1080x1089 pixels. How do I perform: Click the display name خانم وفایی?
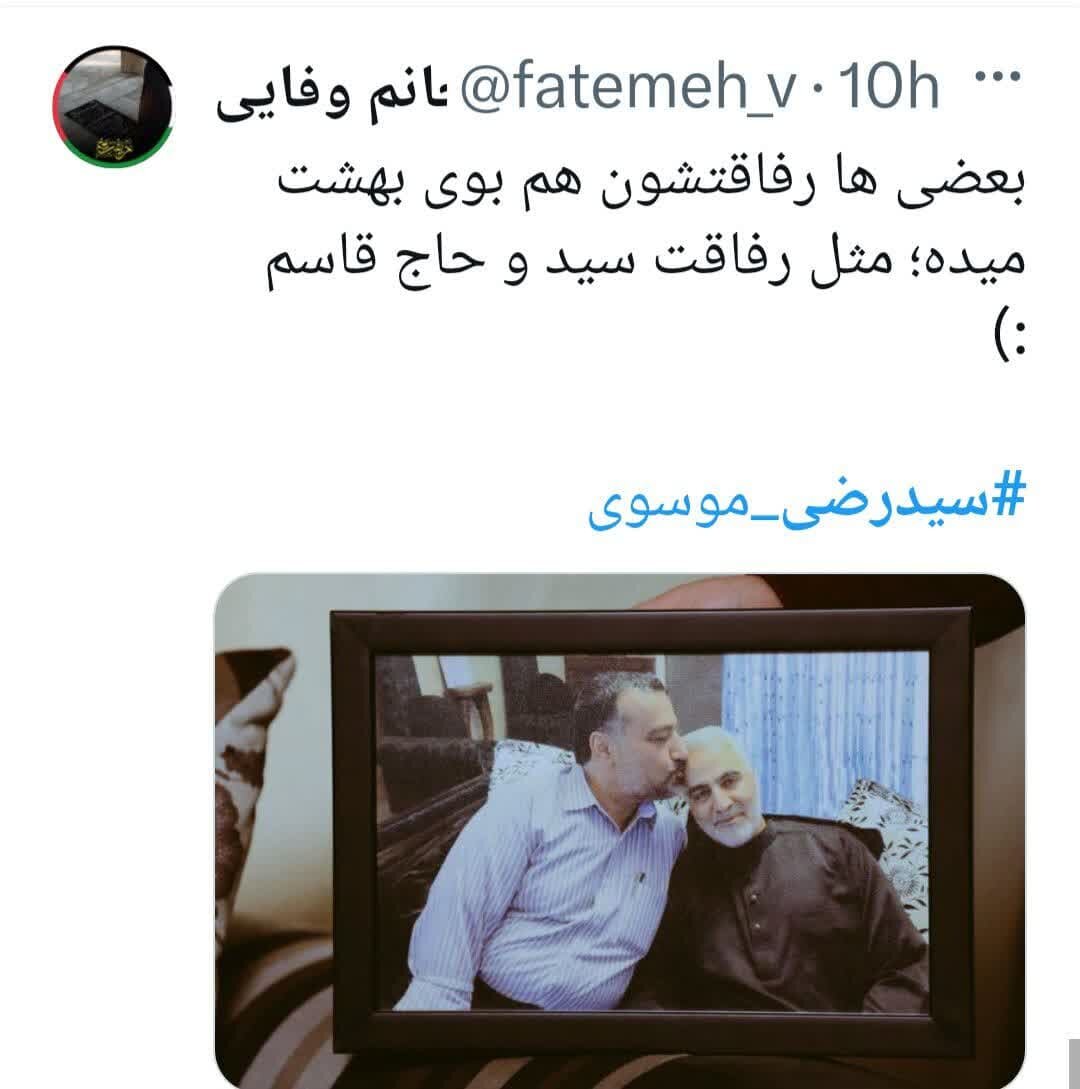pos(331,95)
